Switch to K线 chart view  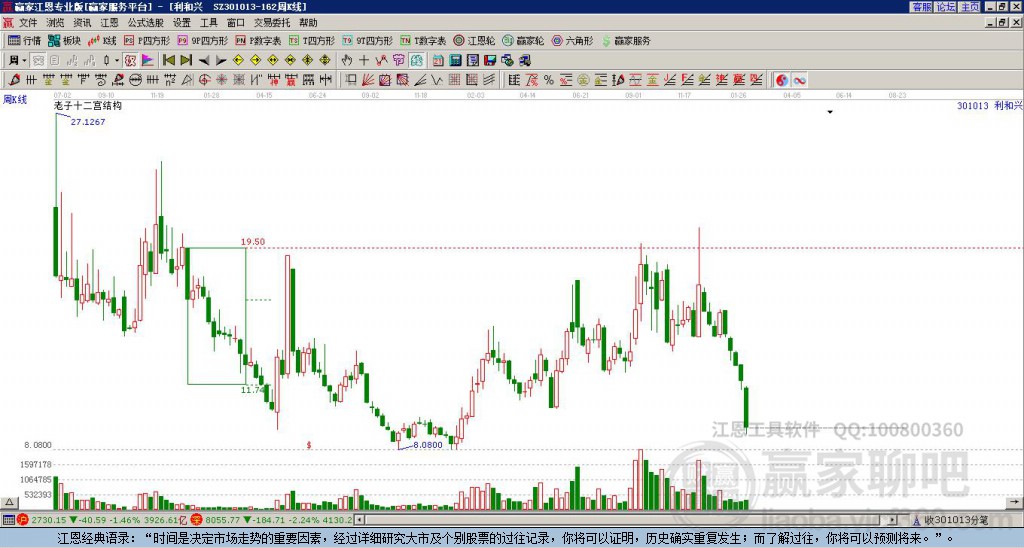[102, 40]
